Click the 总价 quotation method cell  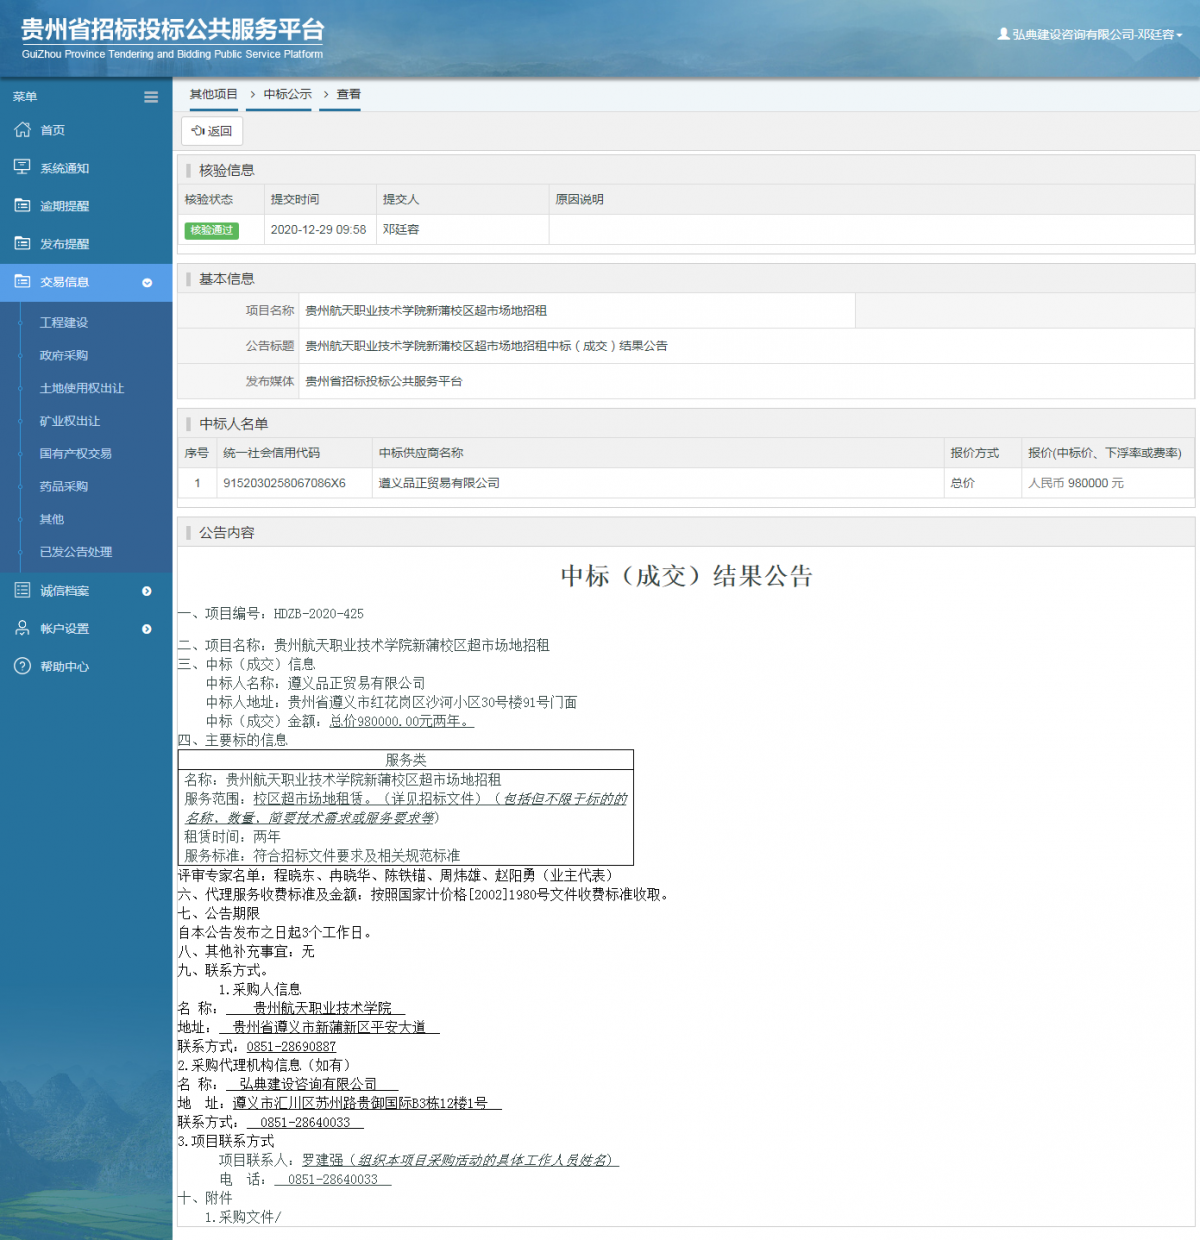click(962, 483)
